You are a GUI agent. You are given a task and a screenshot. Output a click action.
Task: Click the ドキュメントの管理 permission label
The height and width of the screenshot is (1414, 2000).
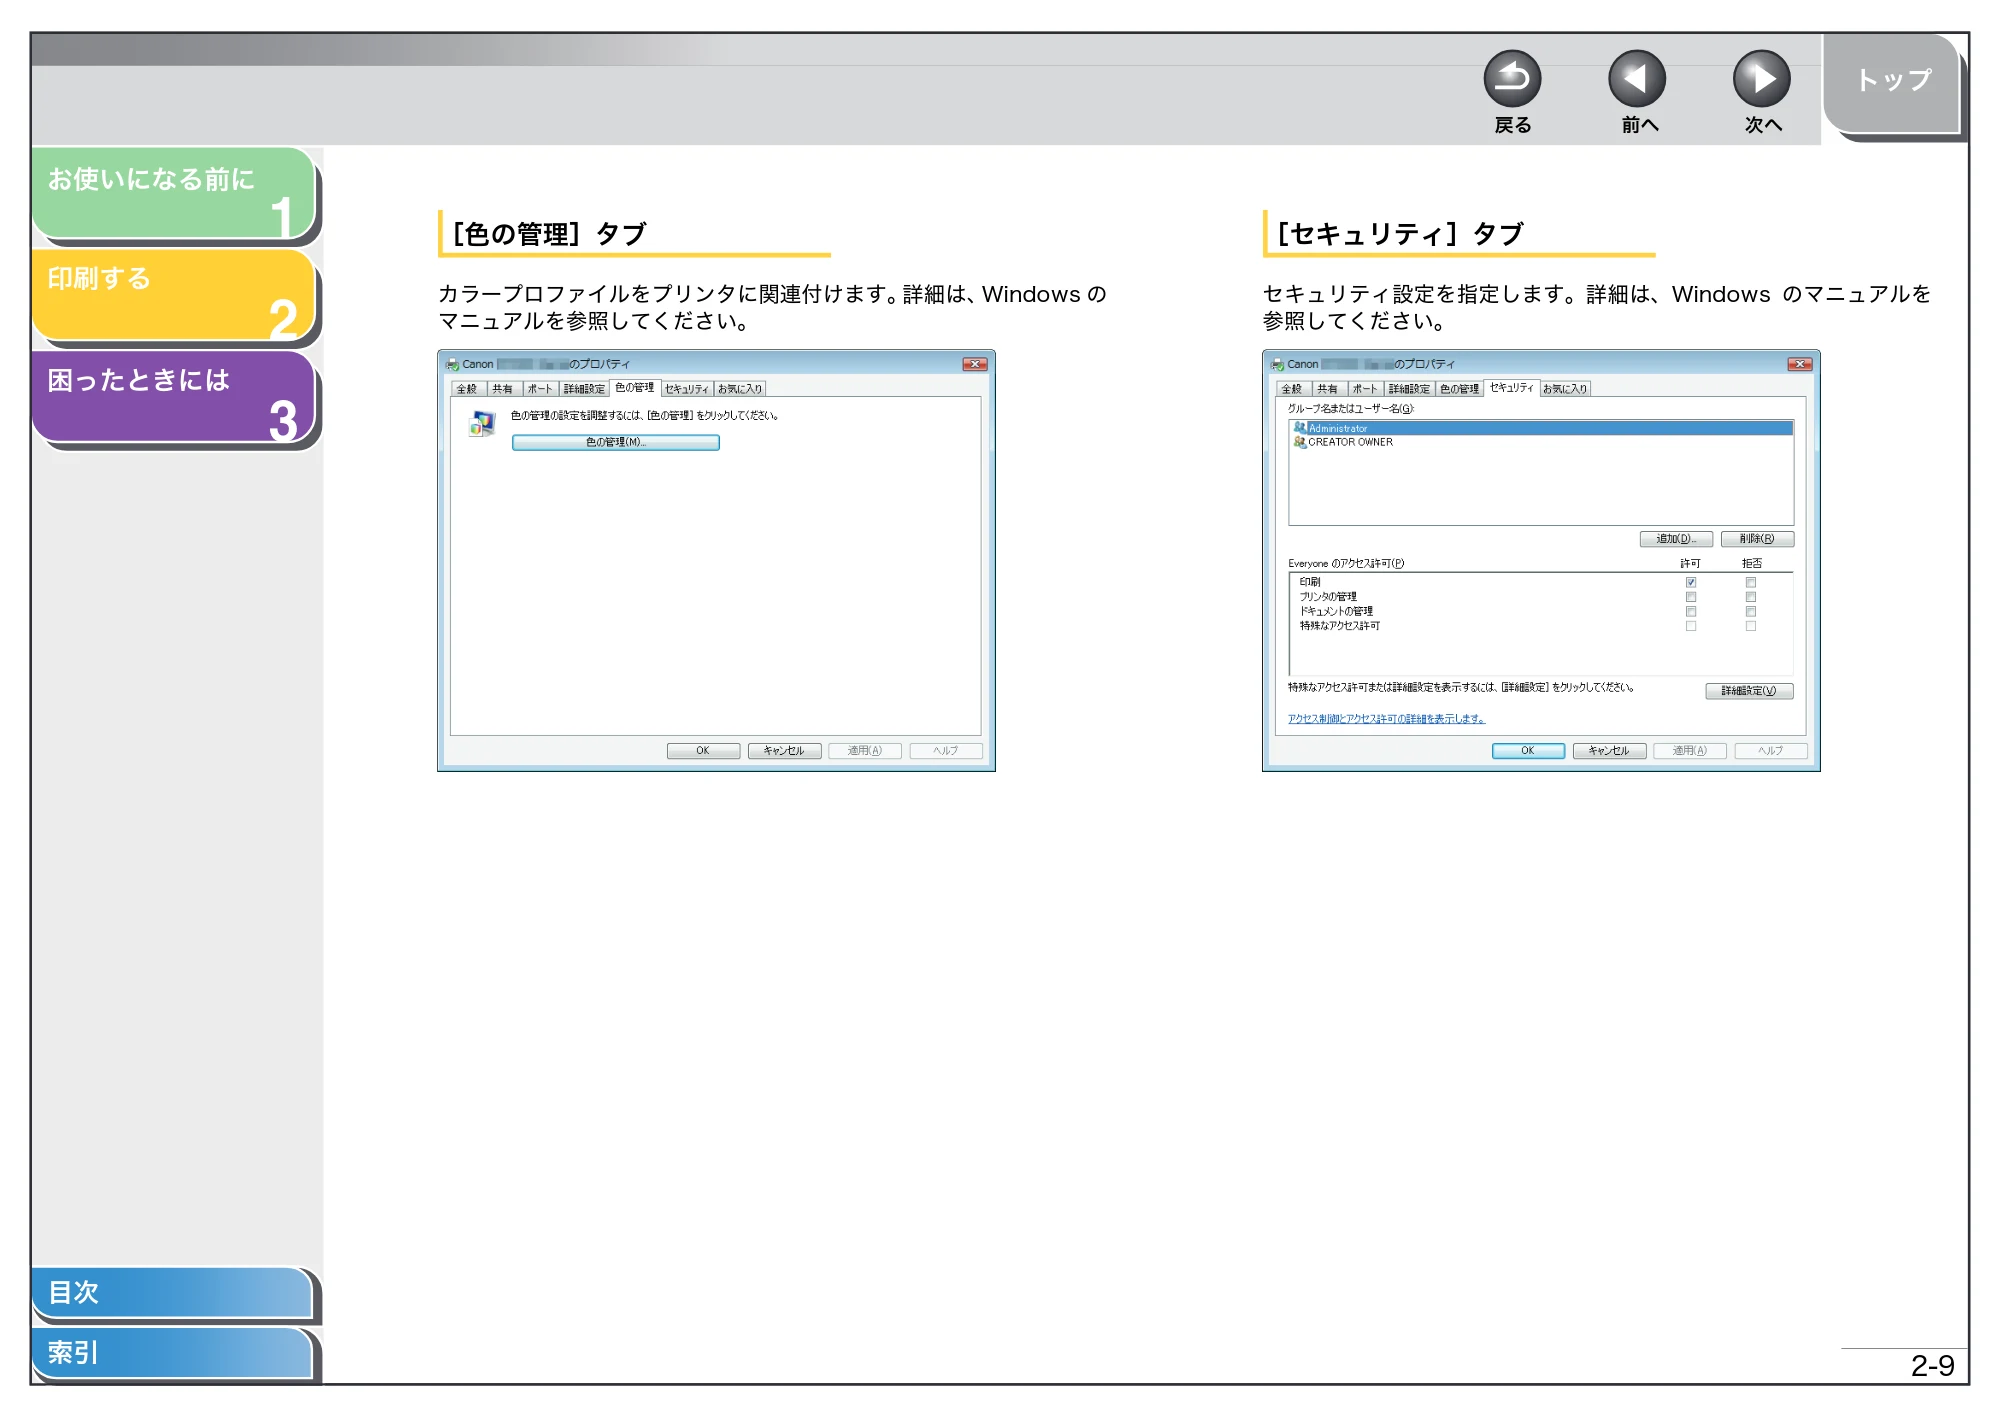[1336, 611]
